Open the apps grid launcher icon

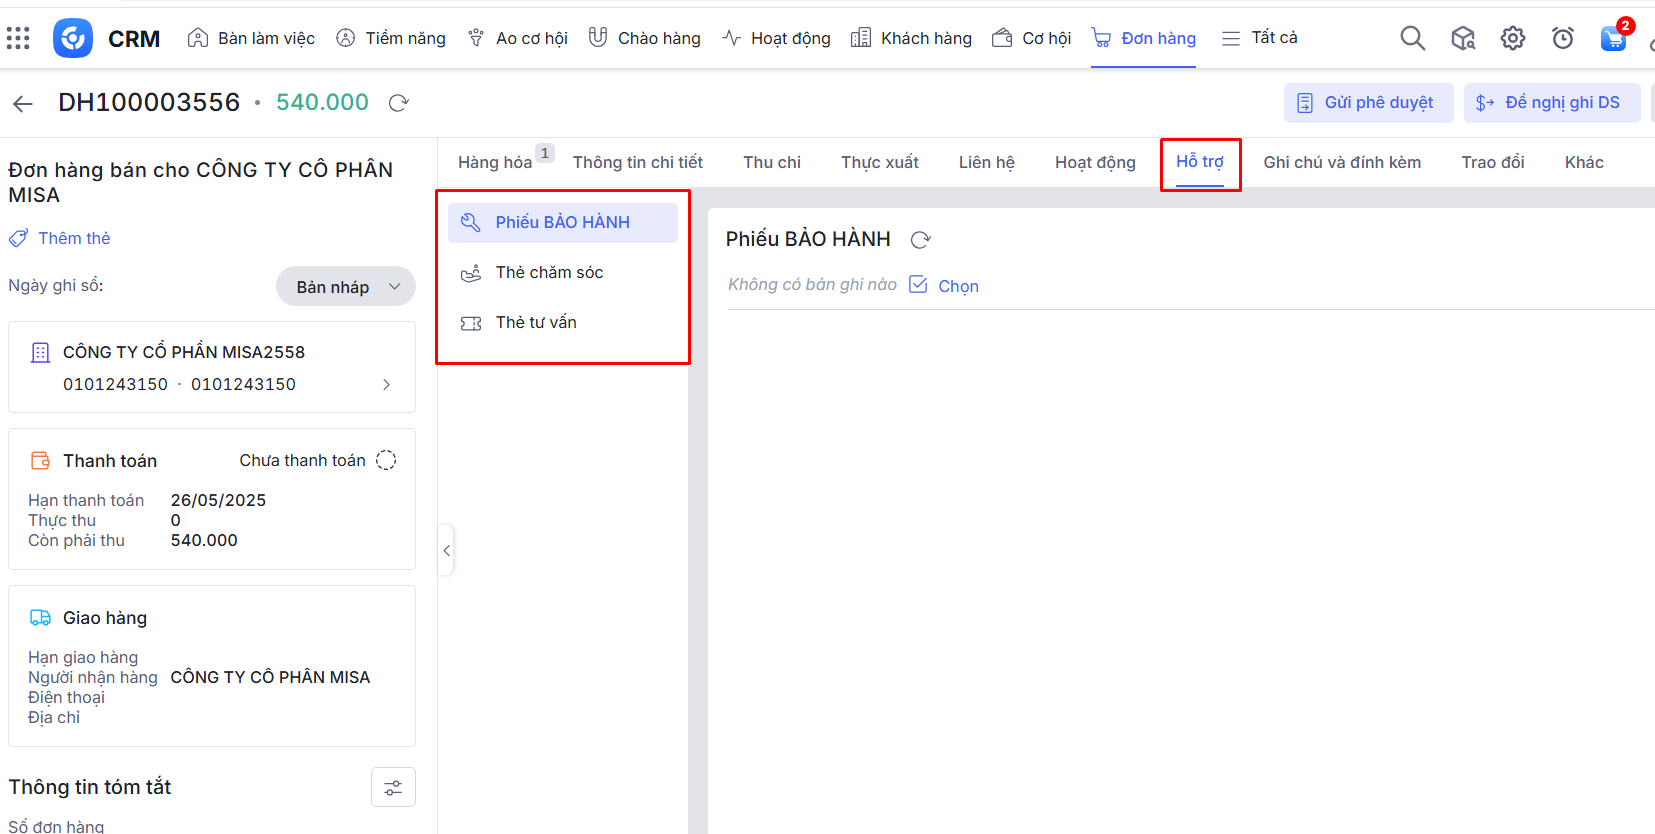point(18,38)
